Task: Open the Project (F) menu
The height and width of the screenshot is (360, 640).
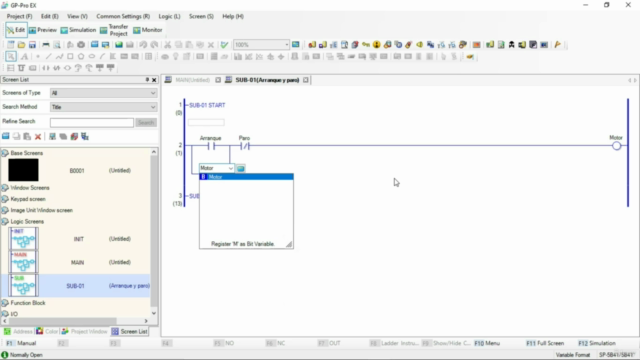Action: coord(19,16)
